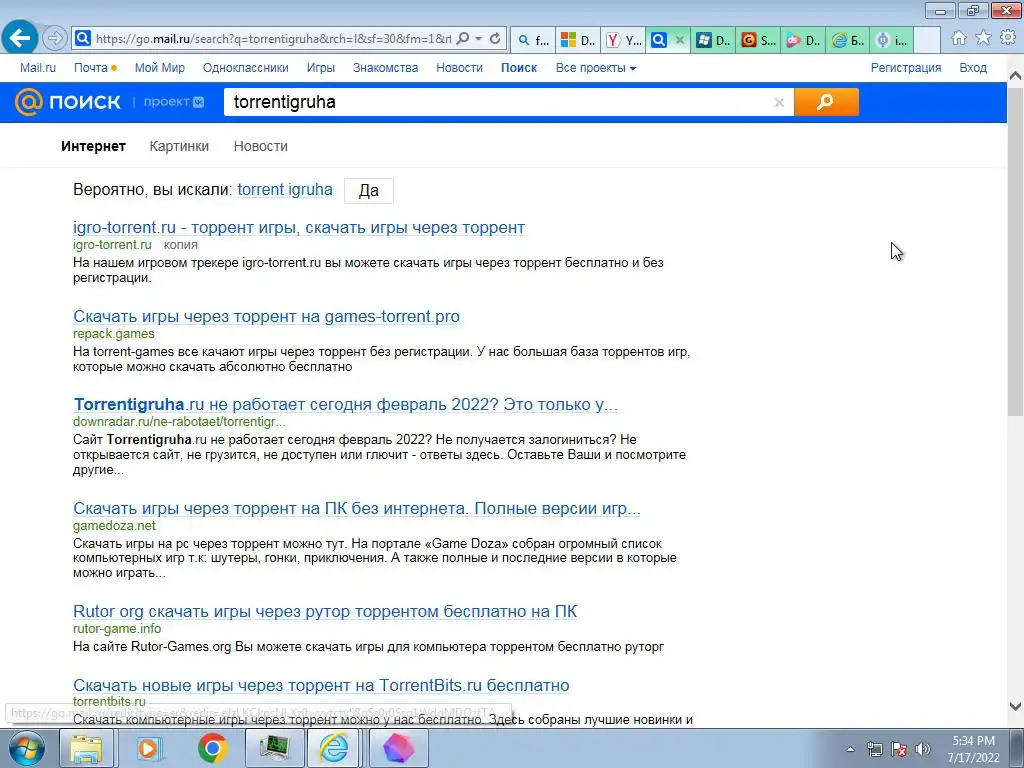Click the search magnifier in address bar
The height and width of the screenshot is (768, 1024).
click(x=462, y=39)
